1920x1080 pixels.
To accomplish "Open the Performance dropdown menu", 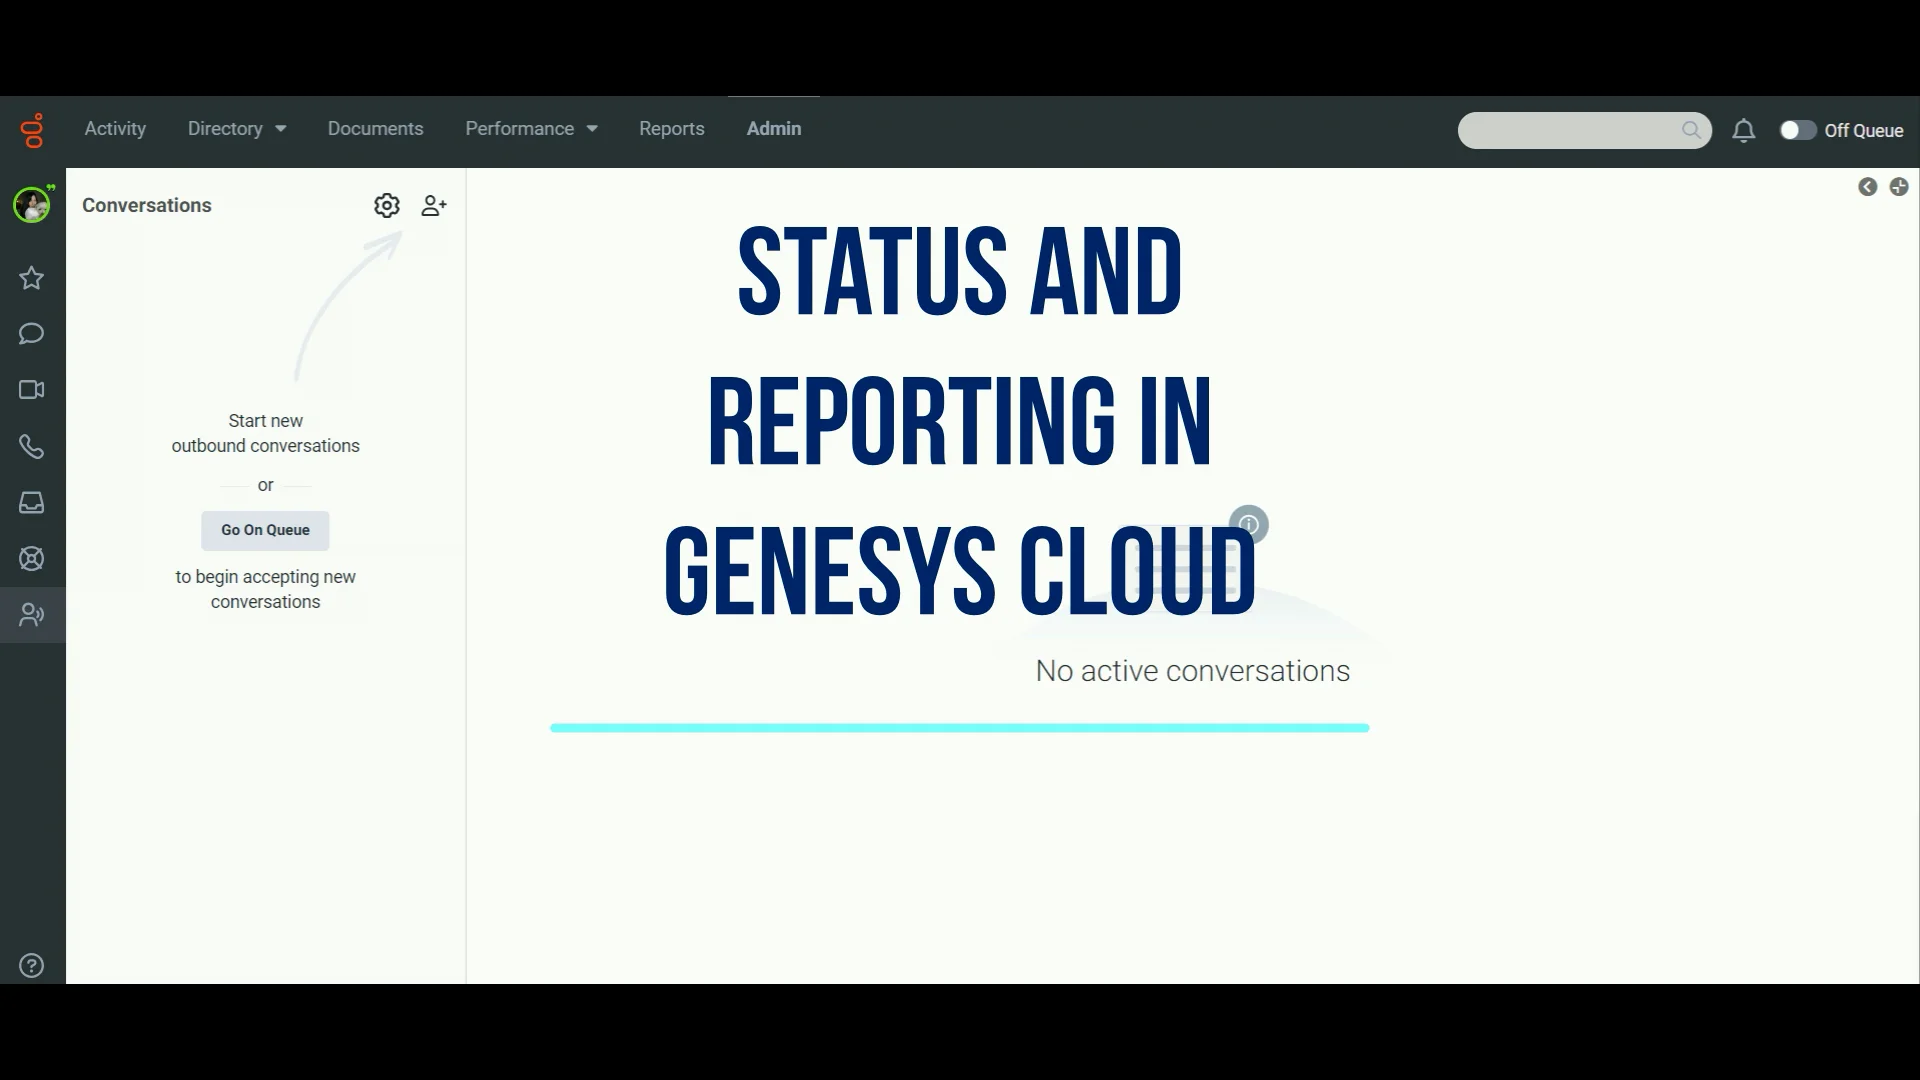I will [531, 129].
